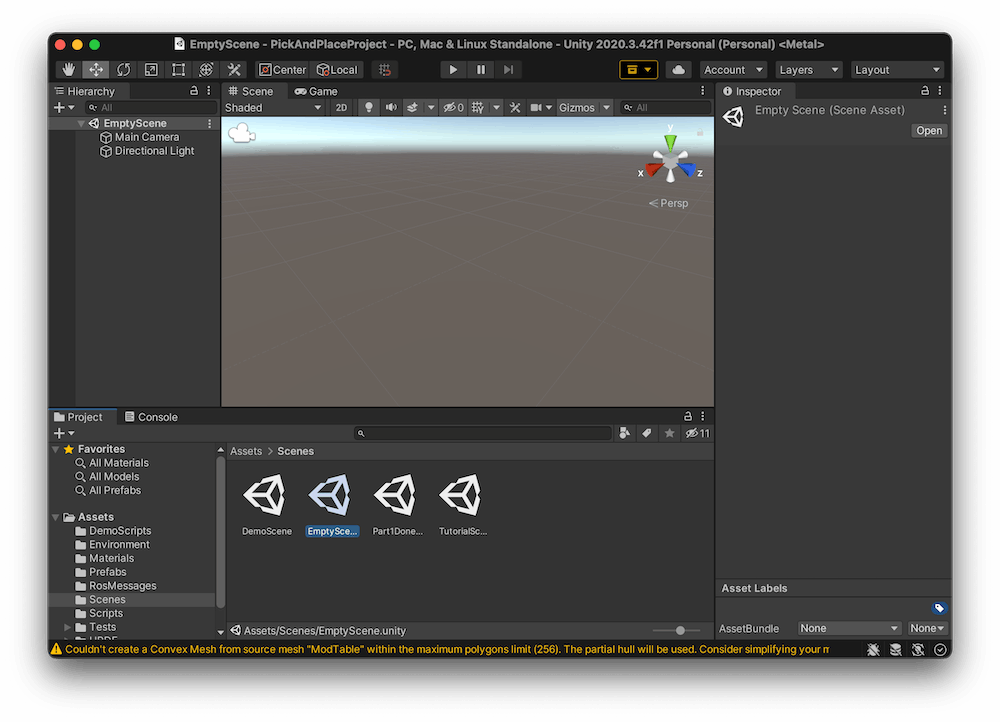Select the Hand tool
Screen dimensions: 1000x722
pos(68,70)
